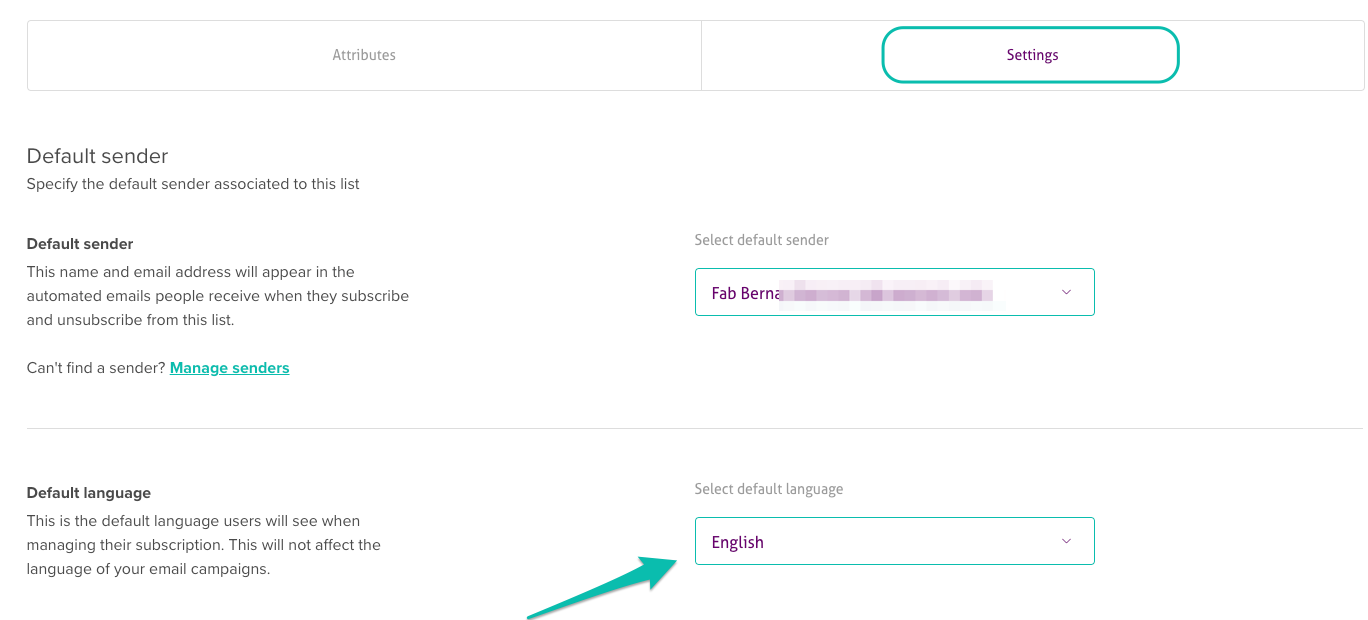Click the default sender description paragraph
Image resolution: width=1368 pixels, height=620 pixels.
coord(217,296)
